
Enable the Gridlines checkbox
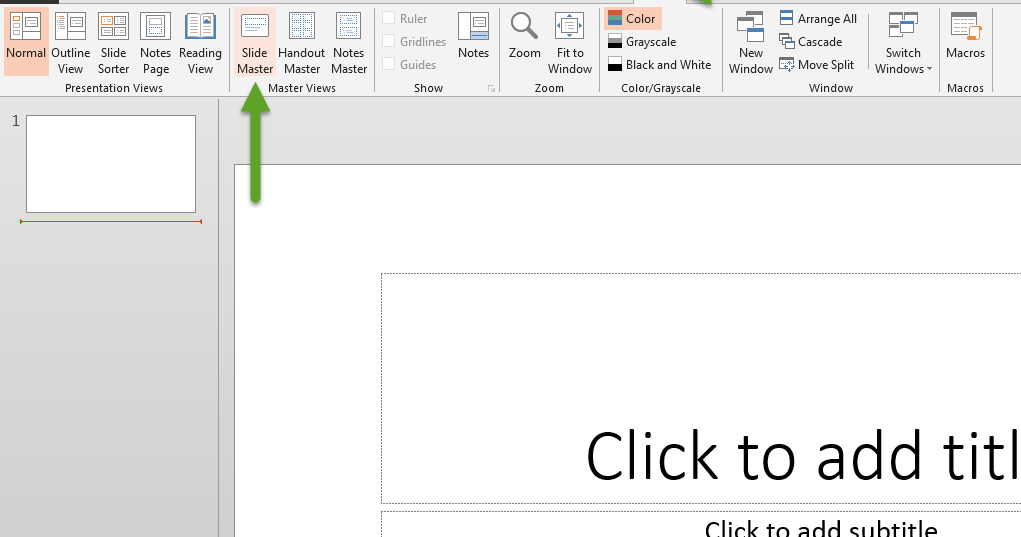tap(389, 41)
